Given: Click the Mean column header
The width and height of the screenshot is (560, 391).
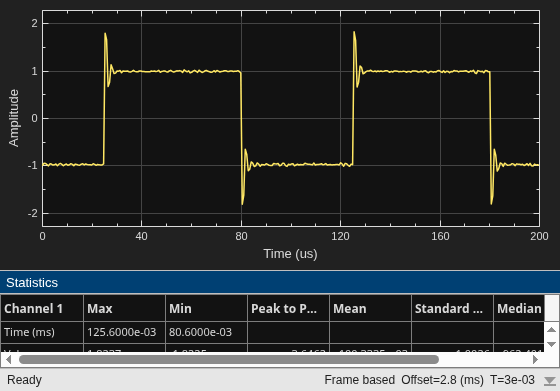Looking at the screenshot, I should pos(370,308).
